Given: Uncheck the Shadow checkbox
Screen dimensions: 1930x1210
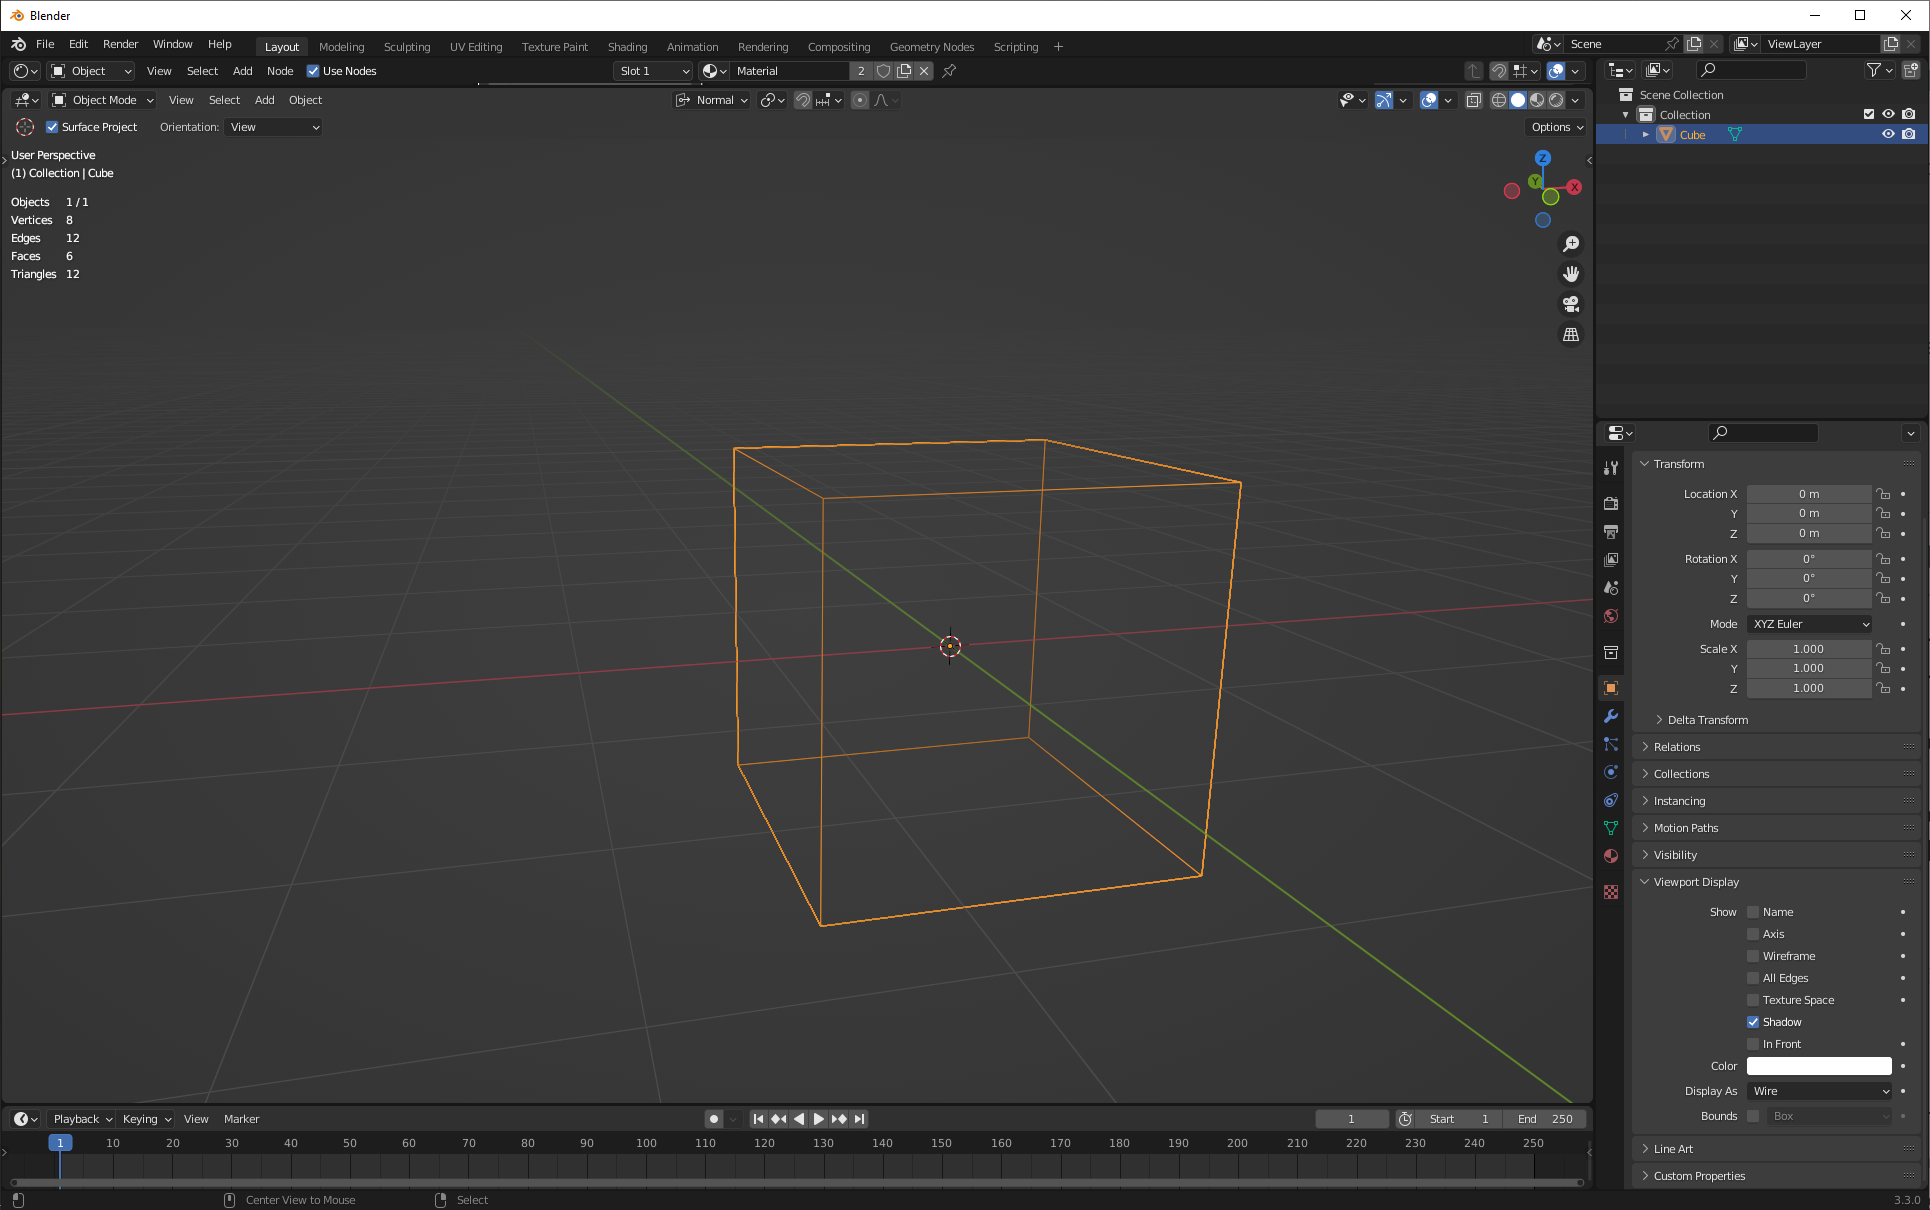Looking at the screenshot, I should [x=1753, y=1022].
